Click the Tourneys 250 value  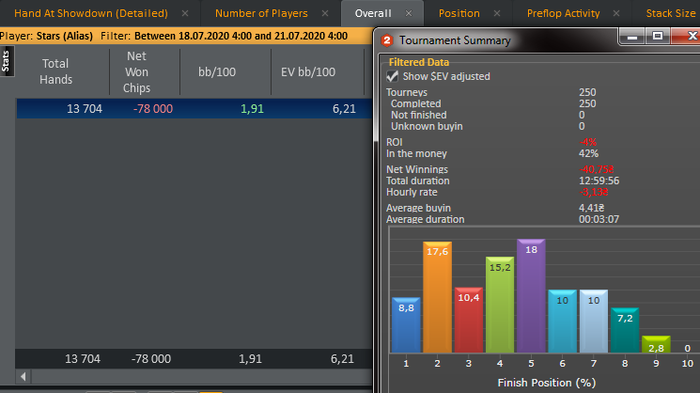(588, 92)
